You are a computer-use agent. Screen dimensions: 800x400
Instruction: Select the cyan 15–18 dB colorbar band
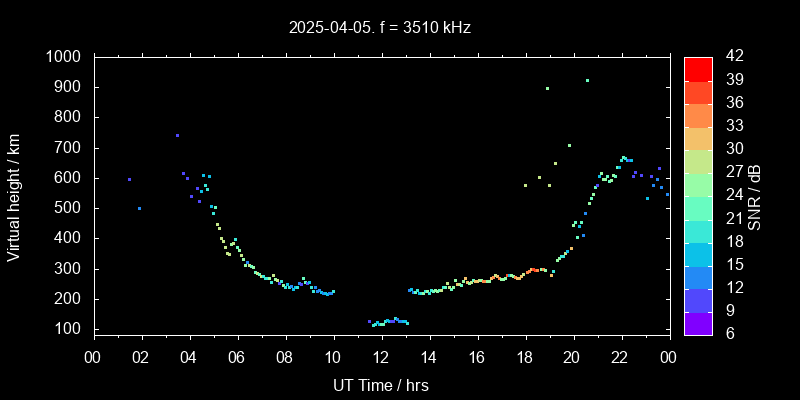click(x=698, y=253)
